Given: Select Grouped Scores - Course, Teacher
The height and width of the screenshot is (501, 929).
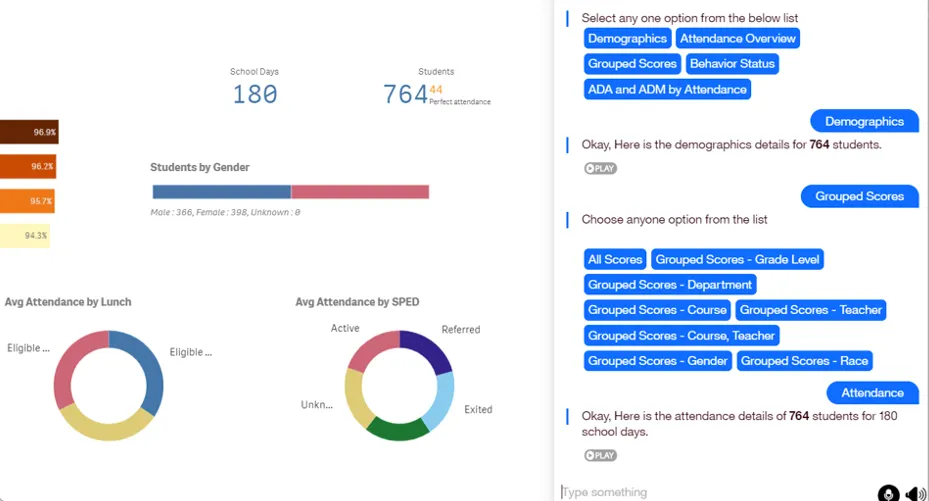Looking at the screenshot, I should [x=681, y=335].
